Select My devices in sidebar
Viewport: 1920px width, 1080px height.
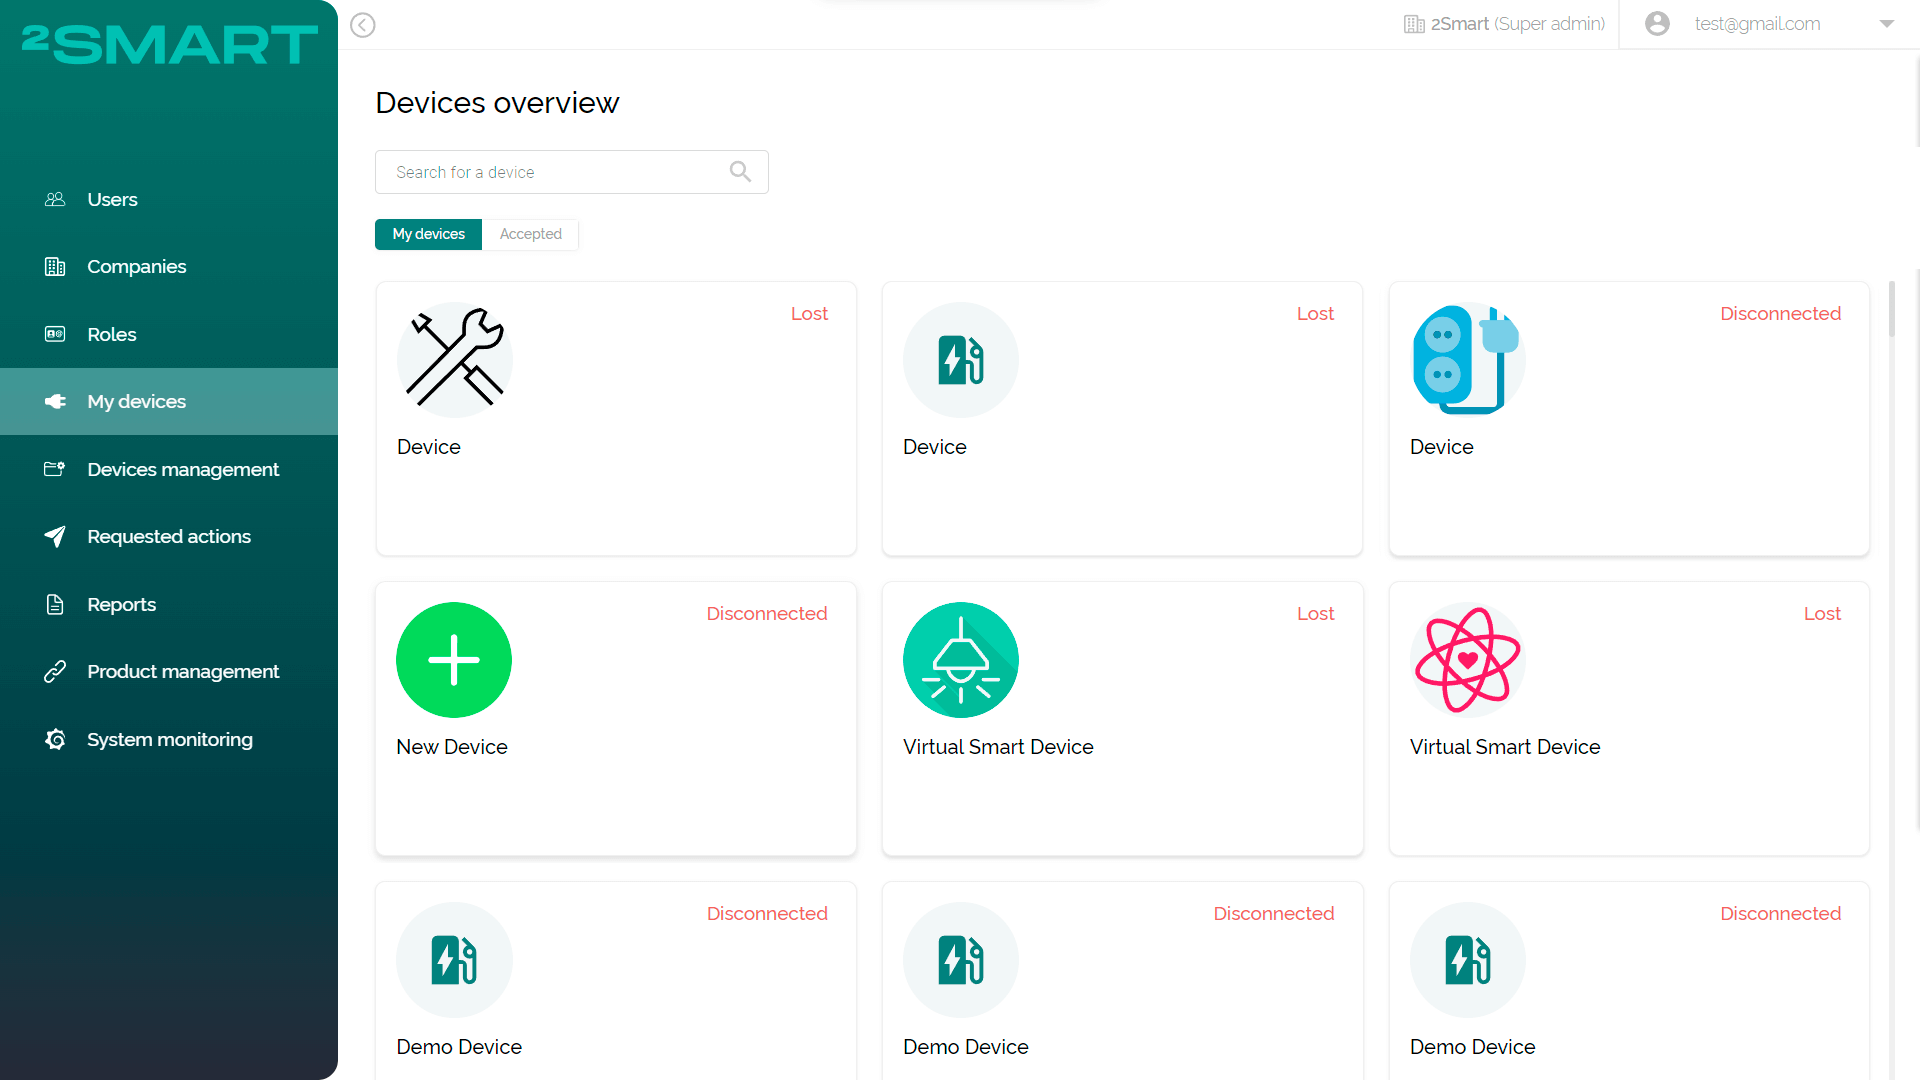169,401
